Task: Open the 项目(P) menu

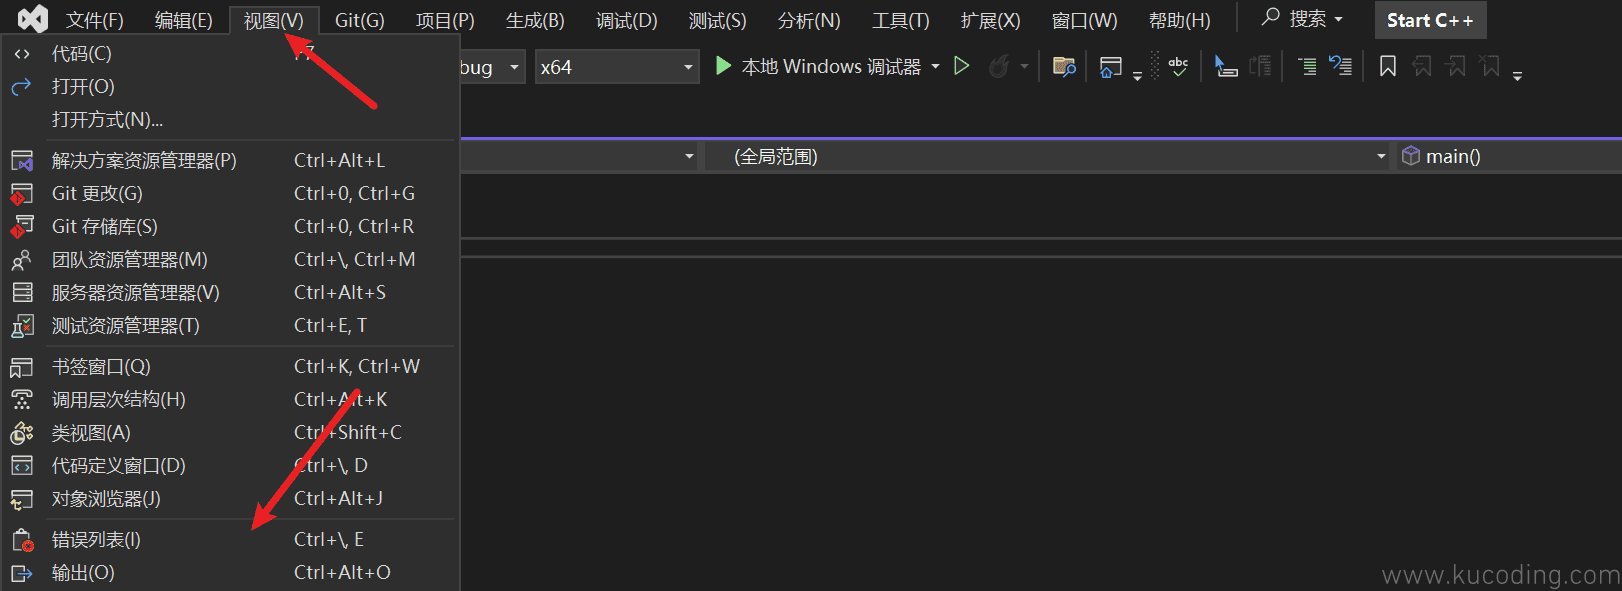Action: click(445, 21)
